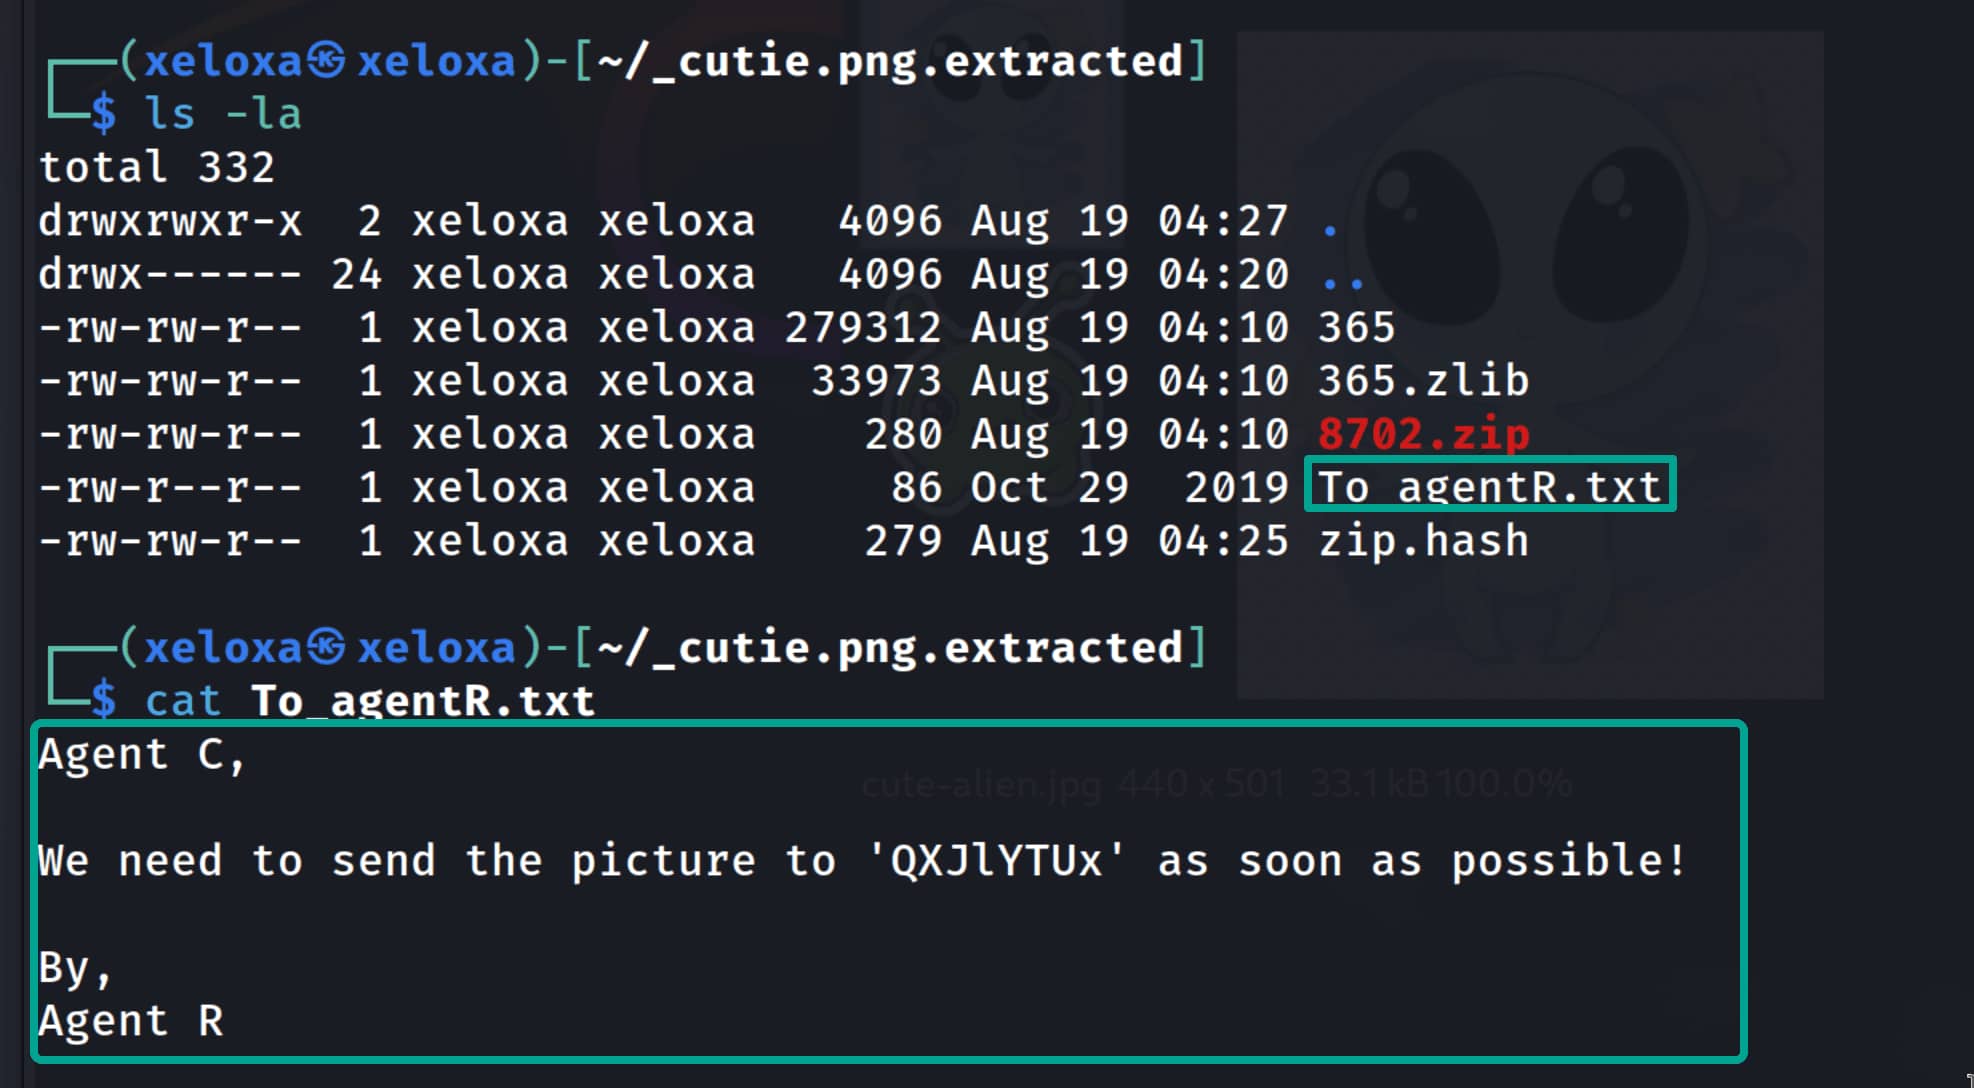This screenshot has height=1088, width=1974.
Task: Click the red 8702.zip file name
Action: [x=1423, y=435]
